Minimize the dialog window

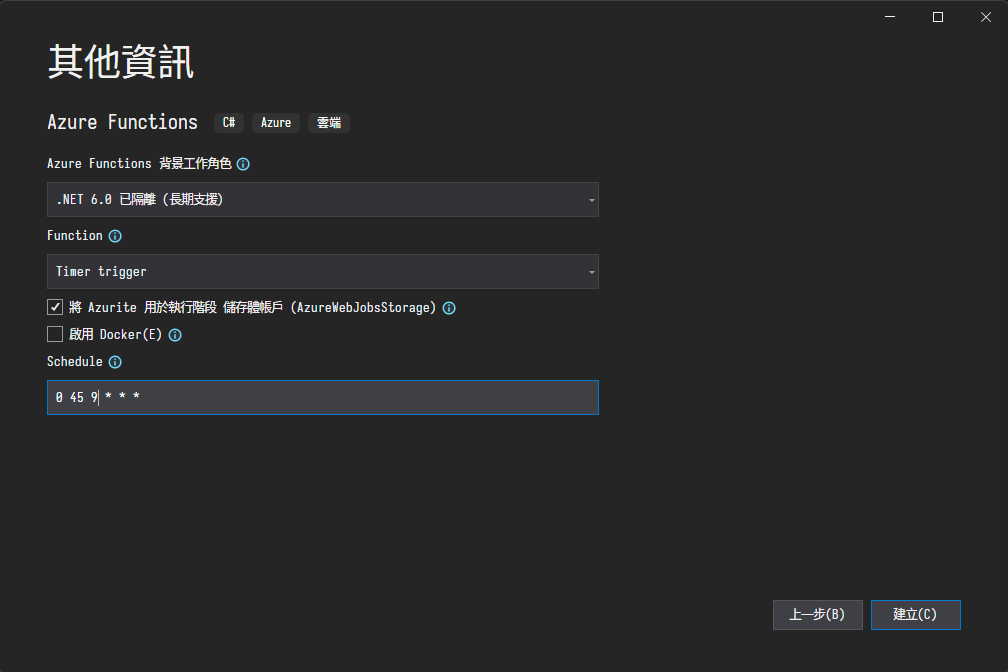point(890,17)
